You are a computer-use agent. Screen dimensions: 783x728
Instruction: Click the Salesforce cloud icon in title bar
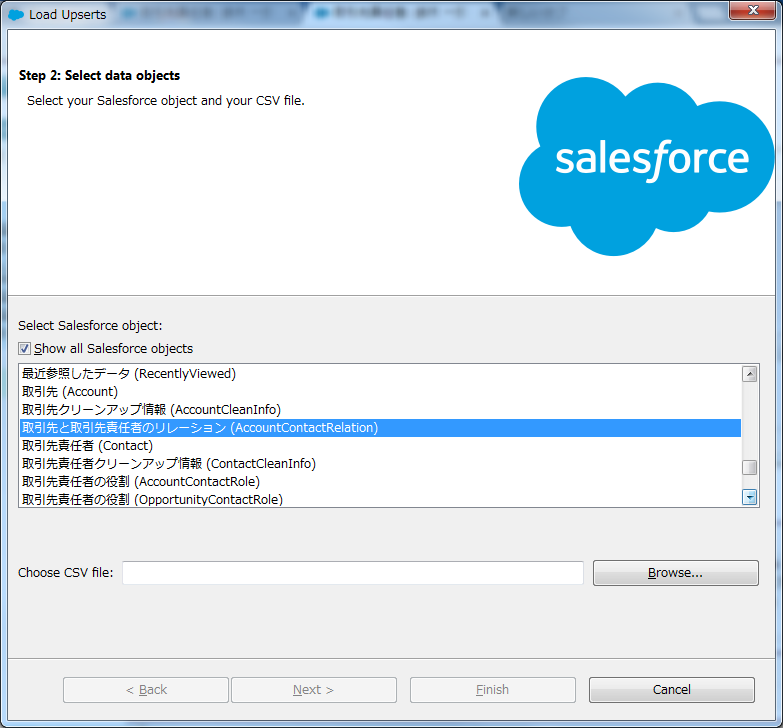[x=16, y=15]
